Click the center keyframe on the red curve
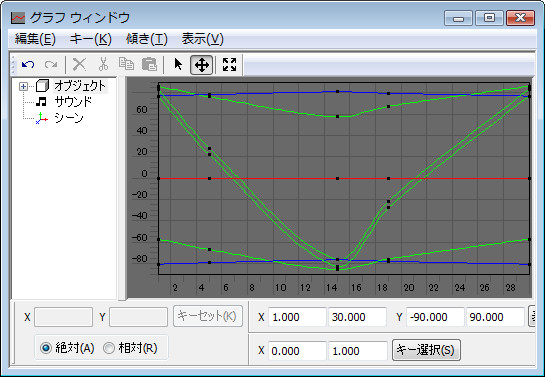Image resolution: width=545 pixels, height=377 pixels. tap(337, 179)
